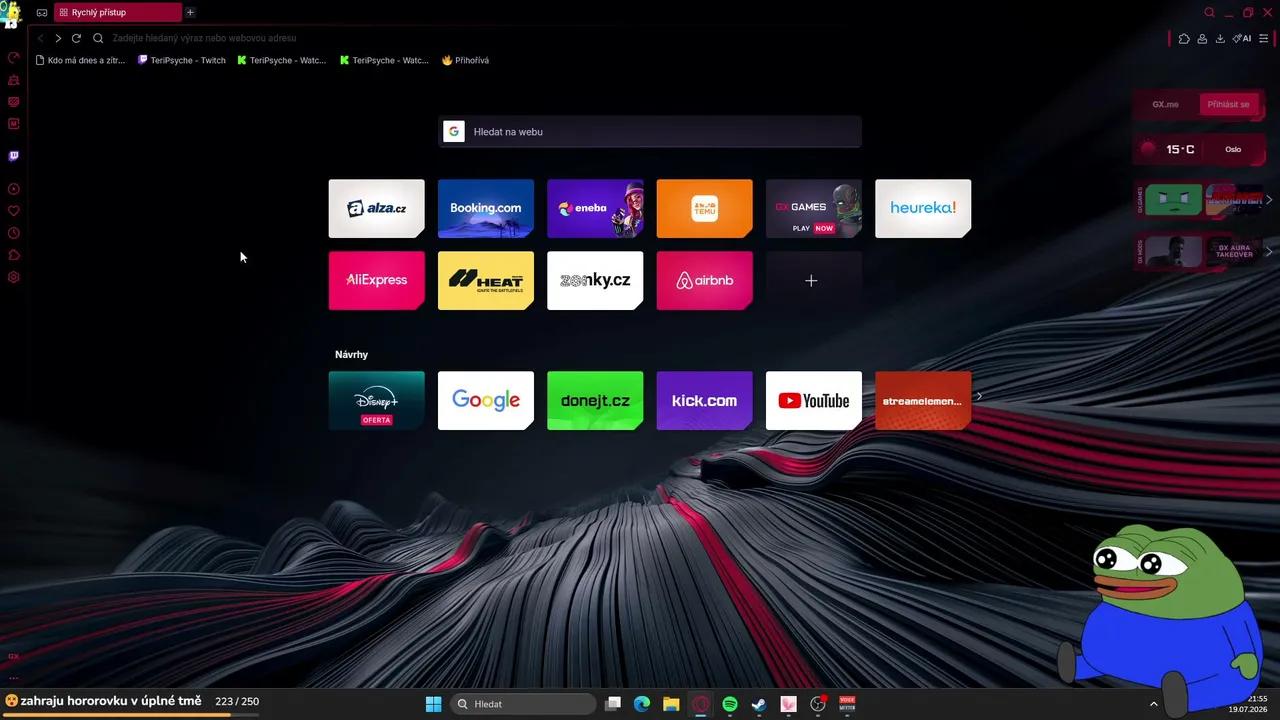1280x720 pixels.
Task: Click the address bar field
Action: coord(630,38)
